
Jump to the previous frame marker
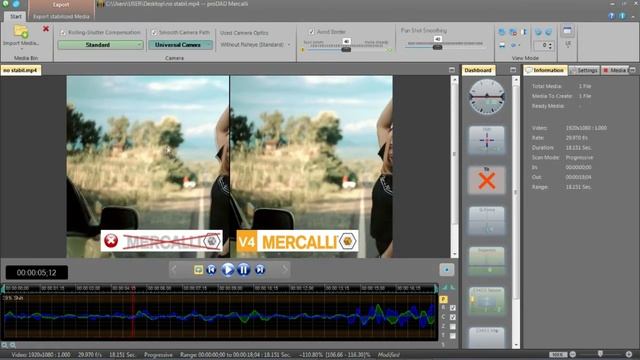pyautogui.click(x=211, y=269)
